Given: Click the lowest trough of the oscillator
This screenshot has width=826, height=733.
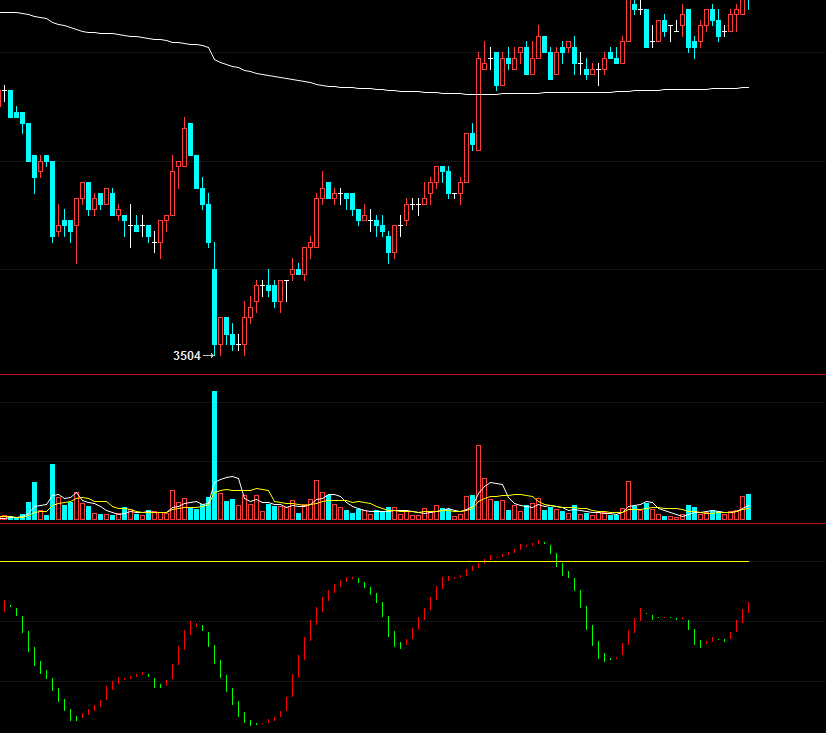Looking at the screenshot, I should pos(262,723).
